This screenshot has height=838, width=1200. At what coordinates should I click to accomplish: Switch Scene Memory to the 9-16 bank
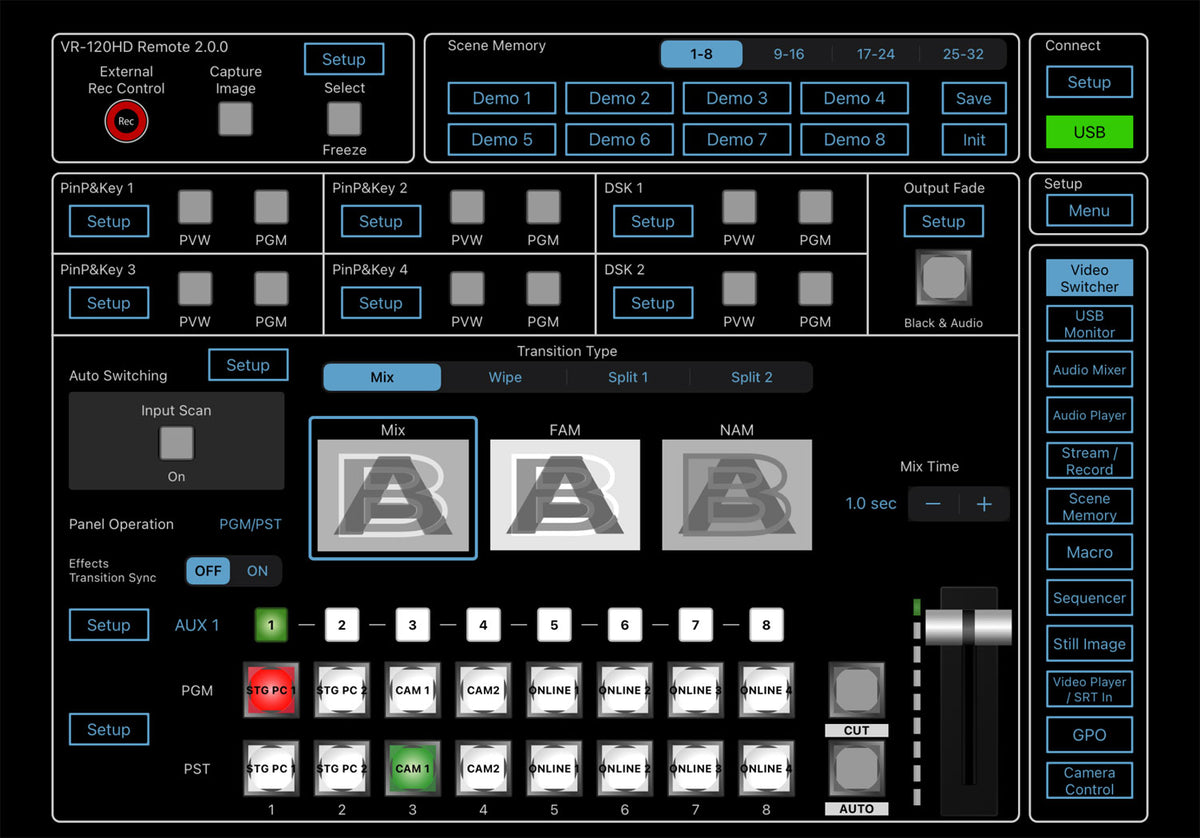click(788, 54)
